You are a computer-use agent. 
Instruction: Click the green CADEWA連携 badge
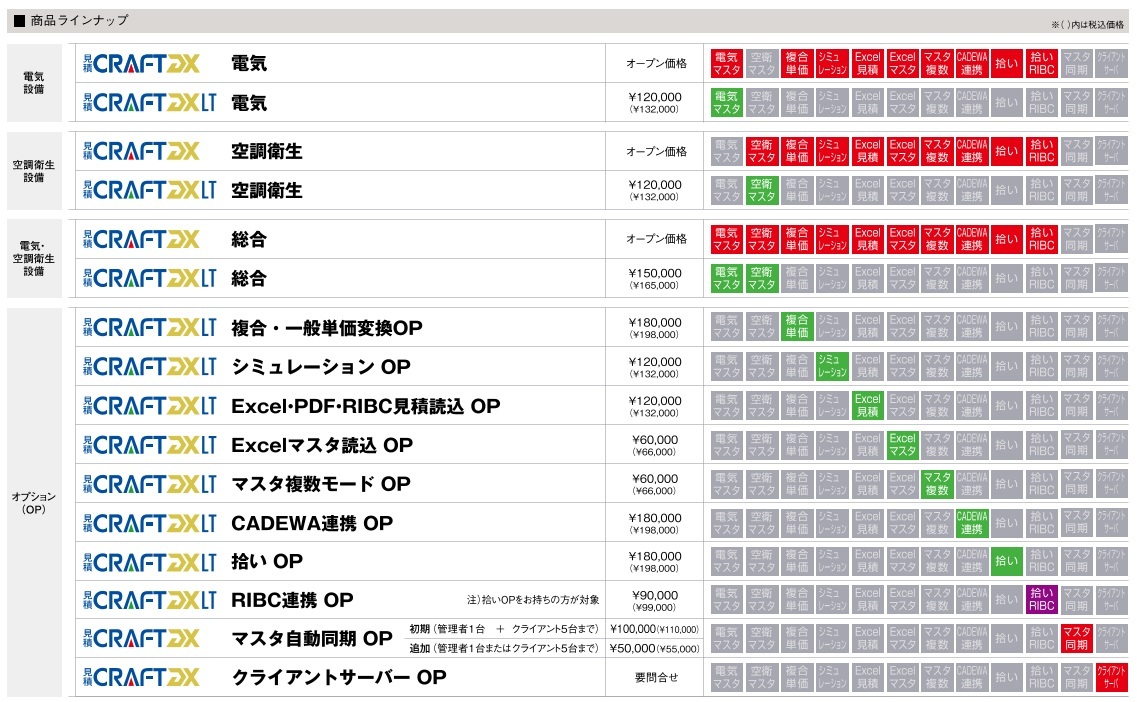(x=971, y=522)
